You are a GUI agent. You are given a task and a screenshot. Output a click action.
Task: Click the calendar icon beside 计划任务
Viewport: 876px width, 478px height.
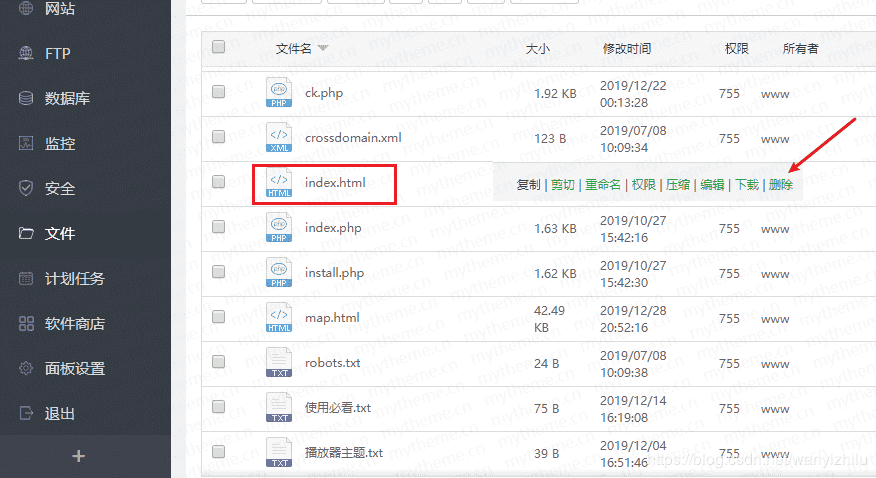[x=26, y=278]
